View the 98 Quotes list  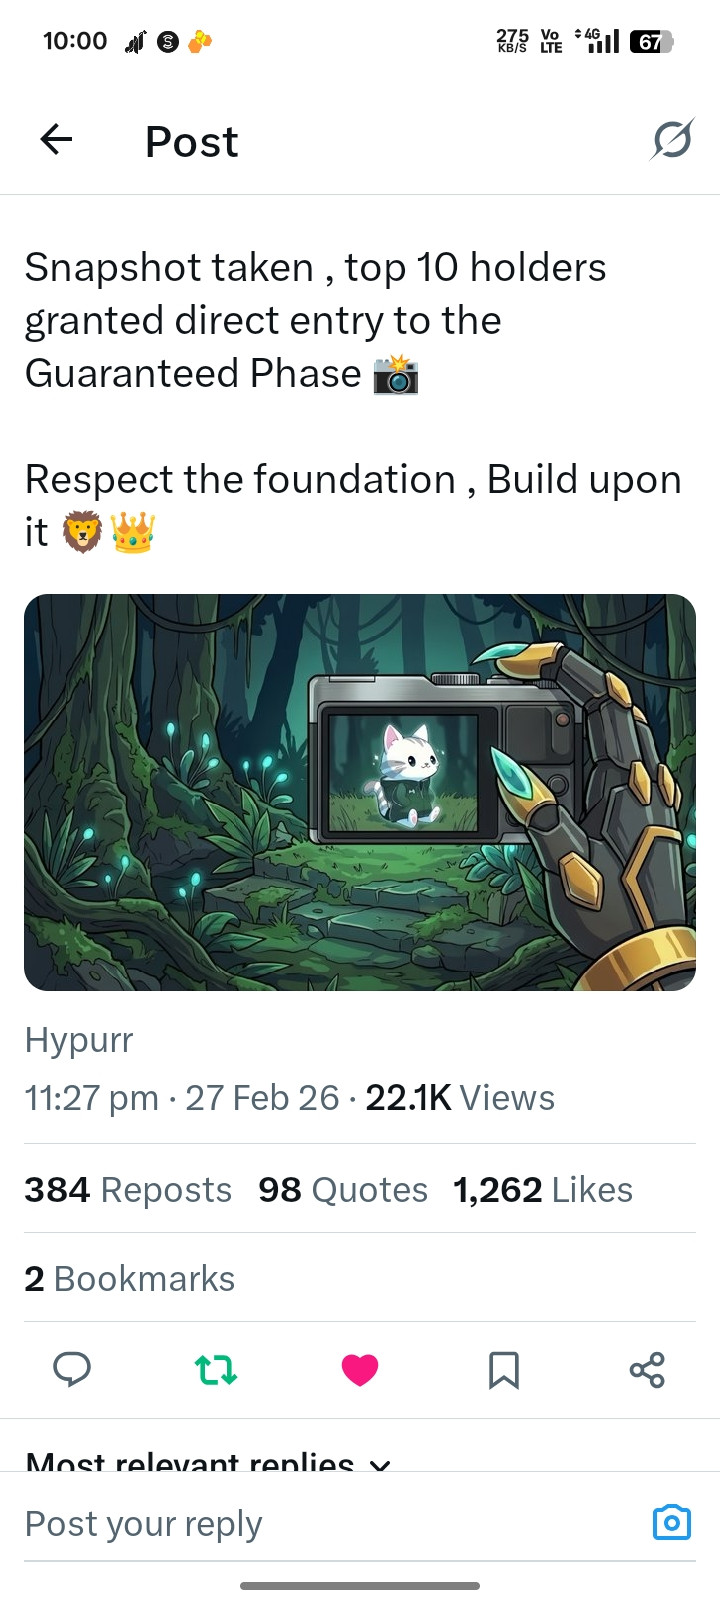(x=343, y=1189)
